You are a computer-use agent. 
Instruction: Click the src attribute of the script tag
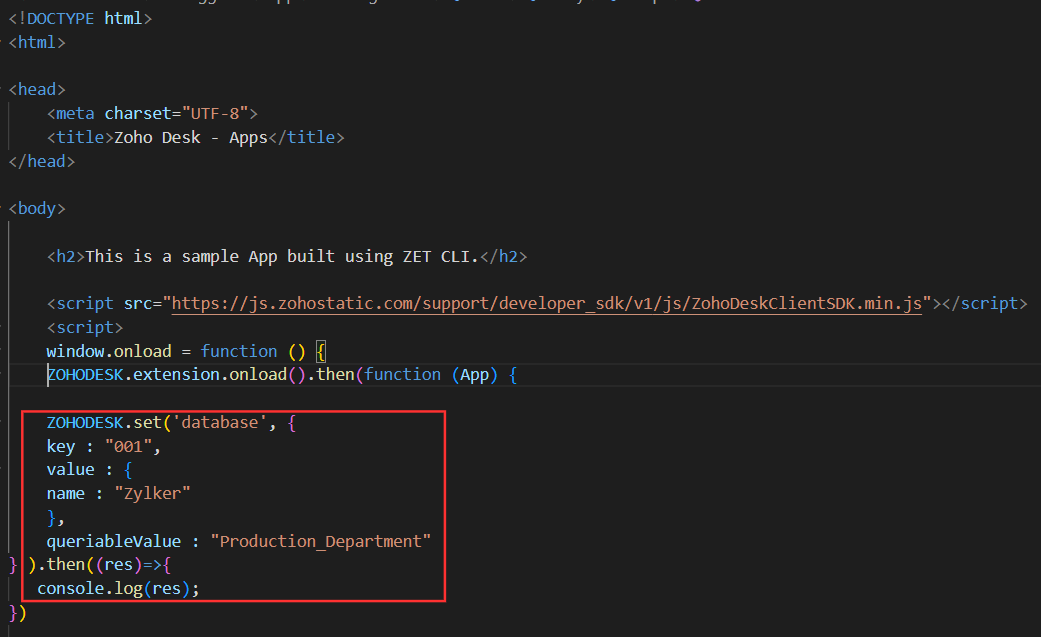[138, 304]
